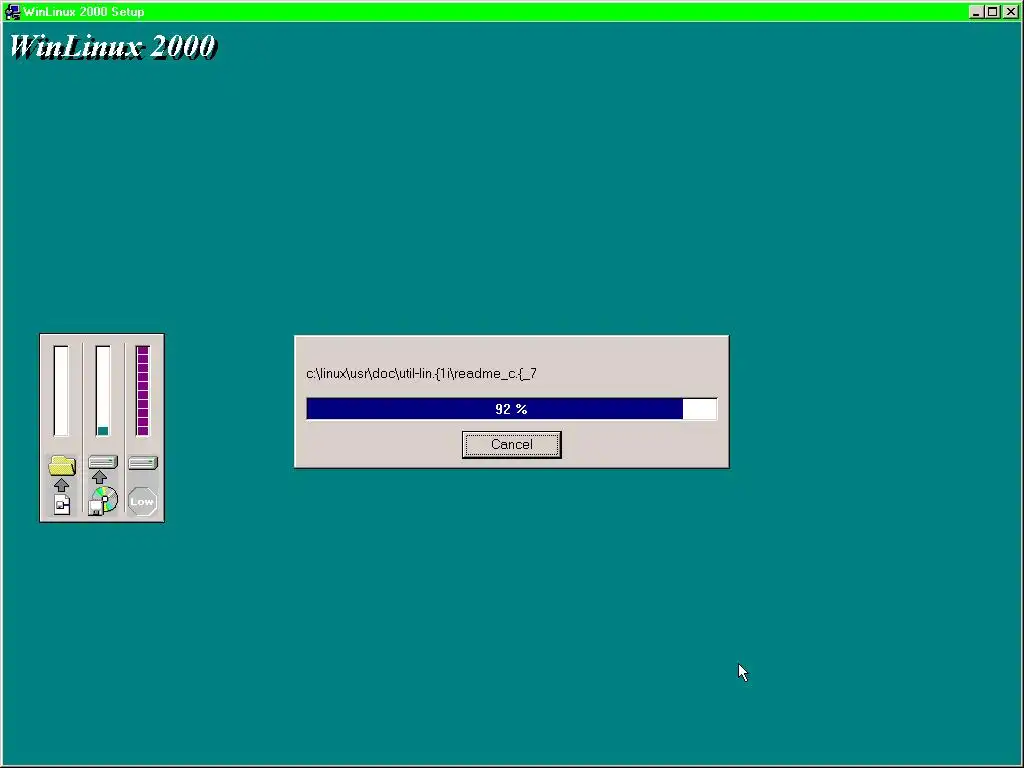The width and height of the screenshot is (1024, 768).
Task: Click the up arrow above the CD icon
Action: point(99,477)
